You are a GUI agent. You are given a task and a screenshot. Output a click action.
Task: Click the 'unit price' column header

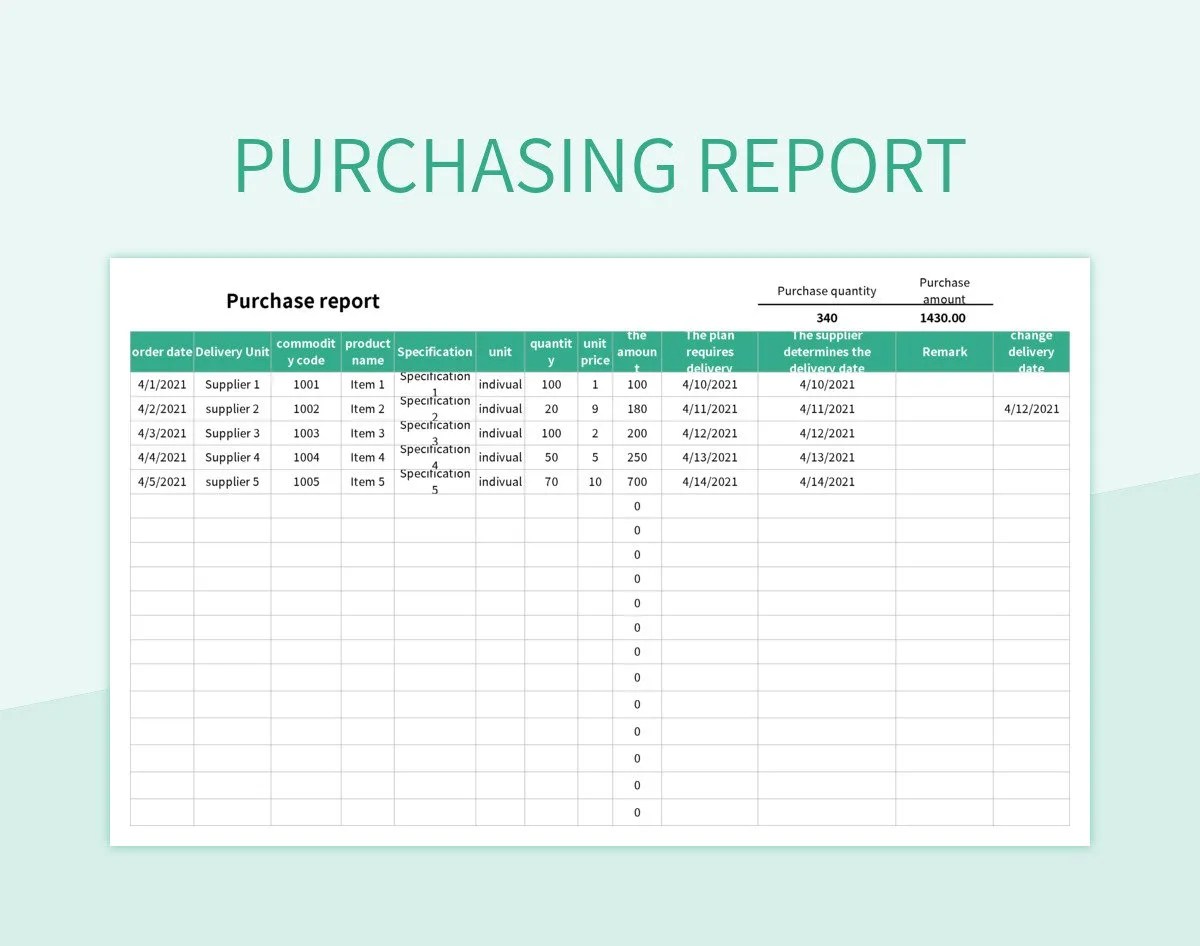[x=595, y=352]
